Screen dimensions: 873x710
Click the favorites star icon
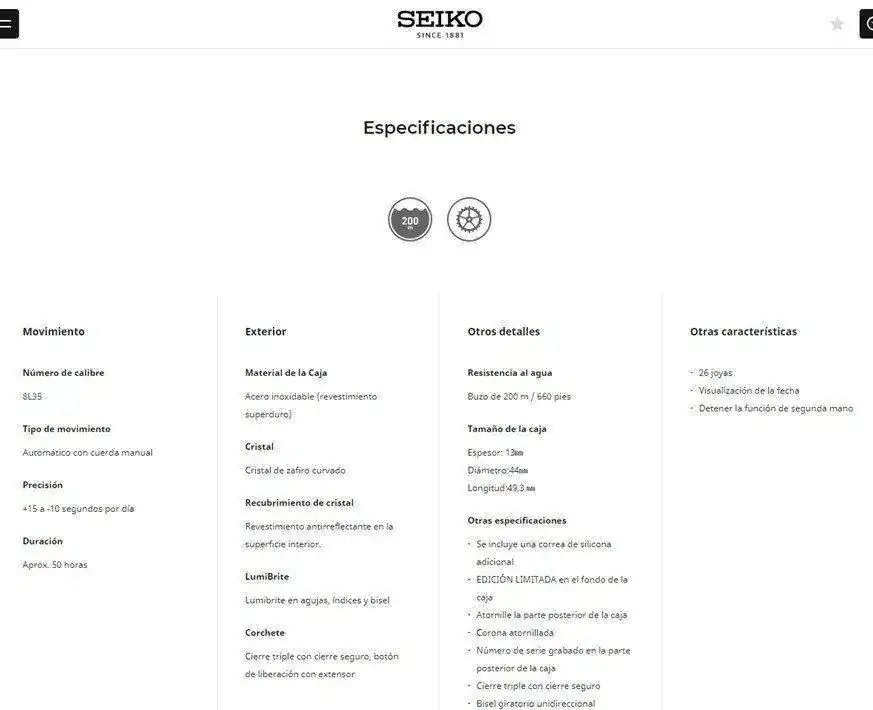(837, 24)
